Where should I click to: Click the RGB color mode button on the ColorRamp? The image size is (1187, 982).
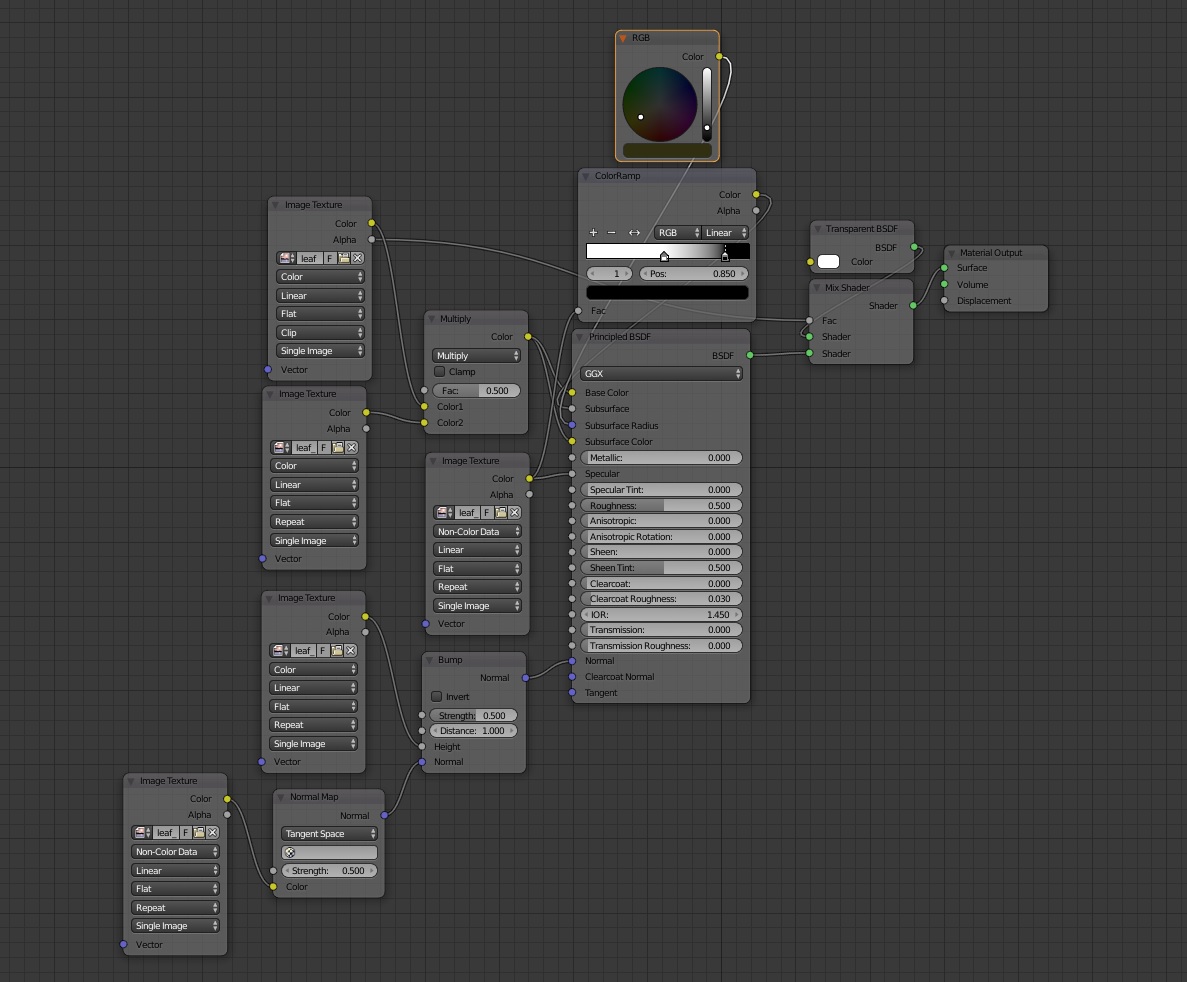(676, 232)
